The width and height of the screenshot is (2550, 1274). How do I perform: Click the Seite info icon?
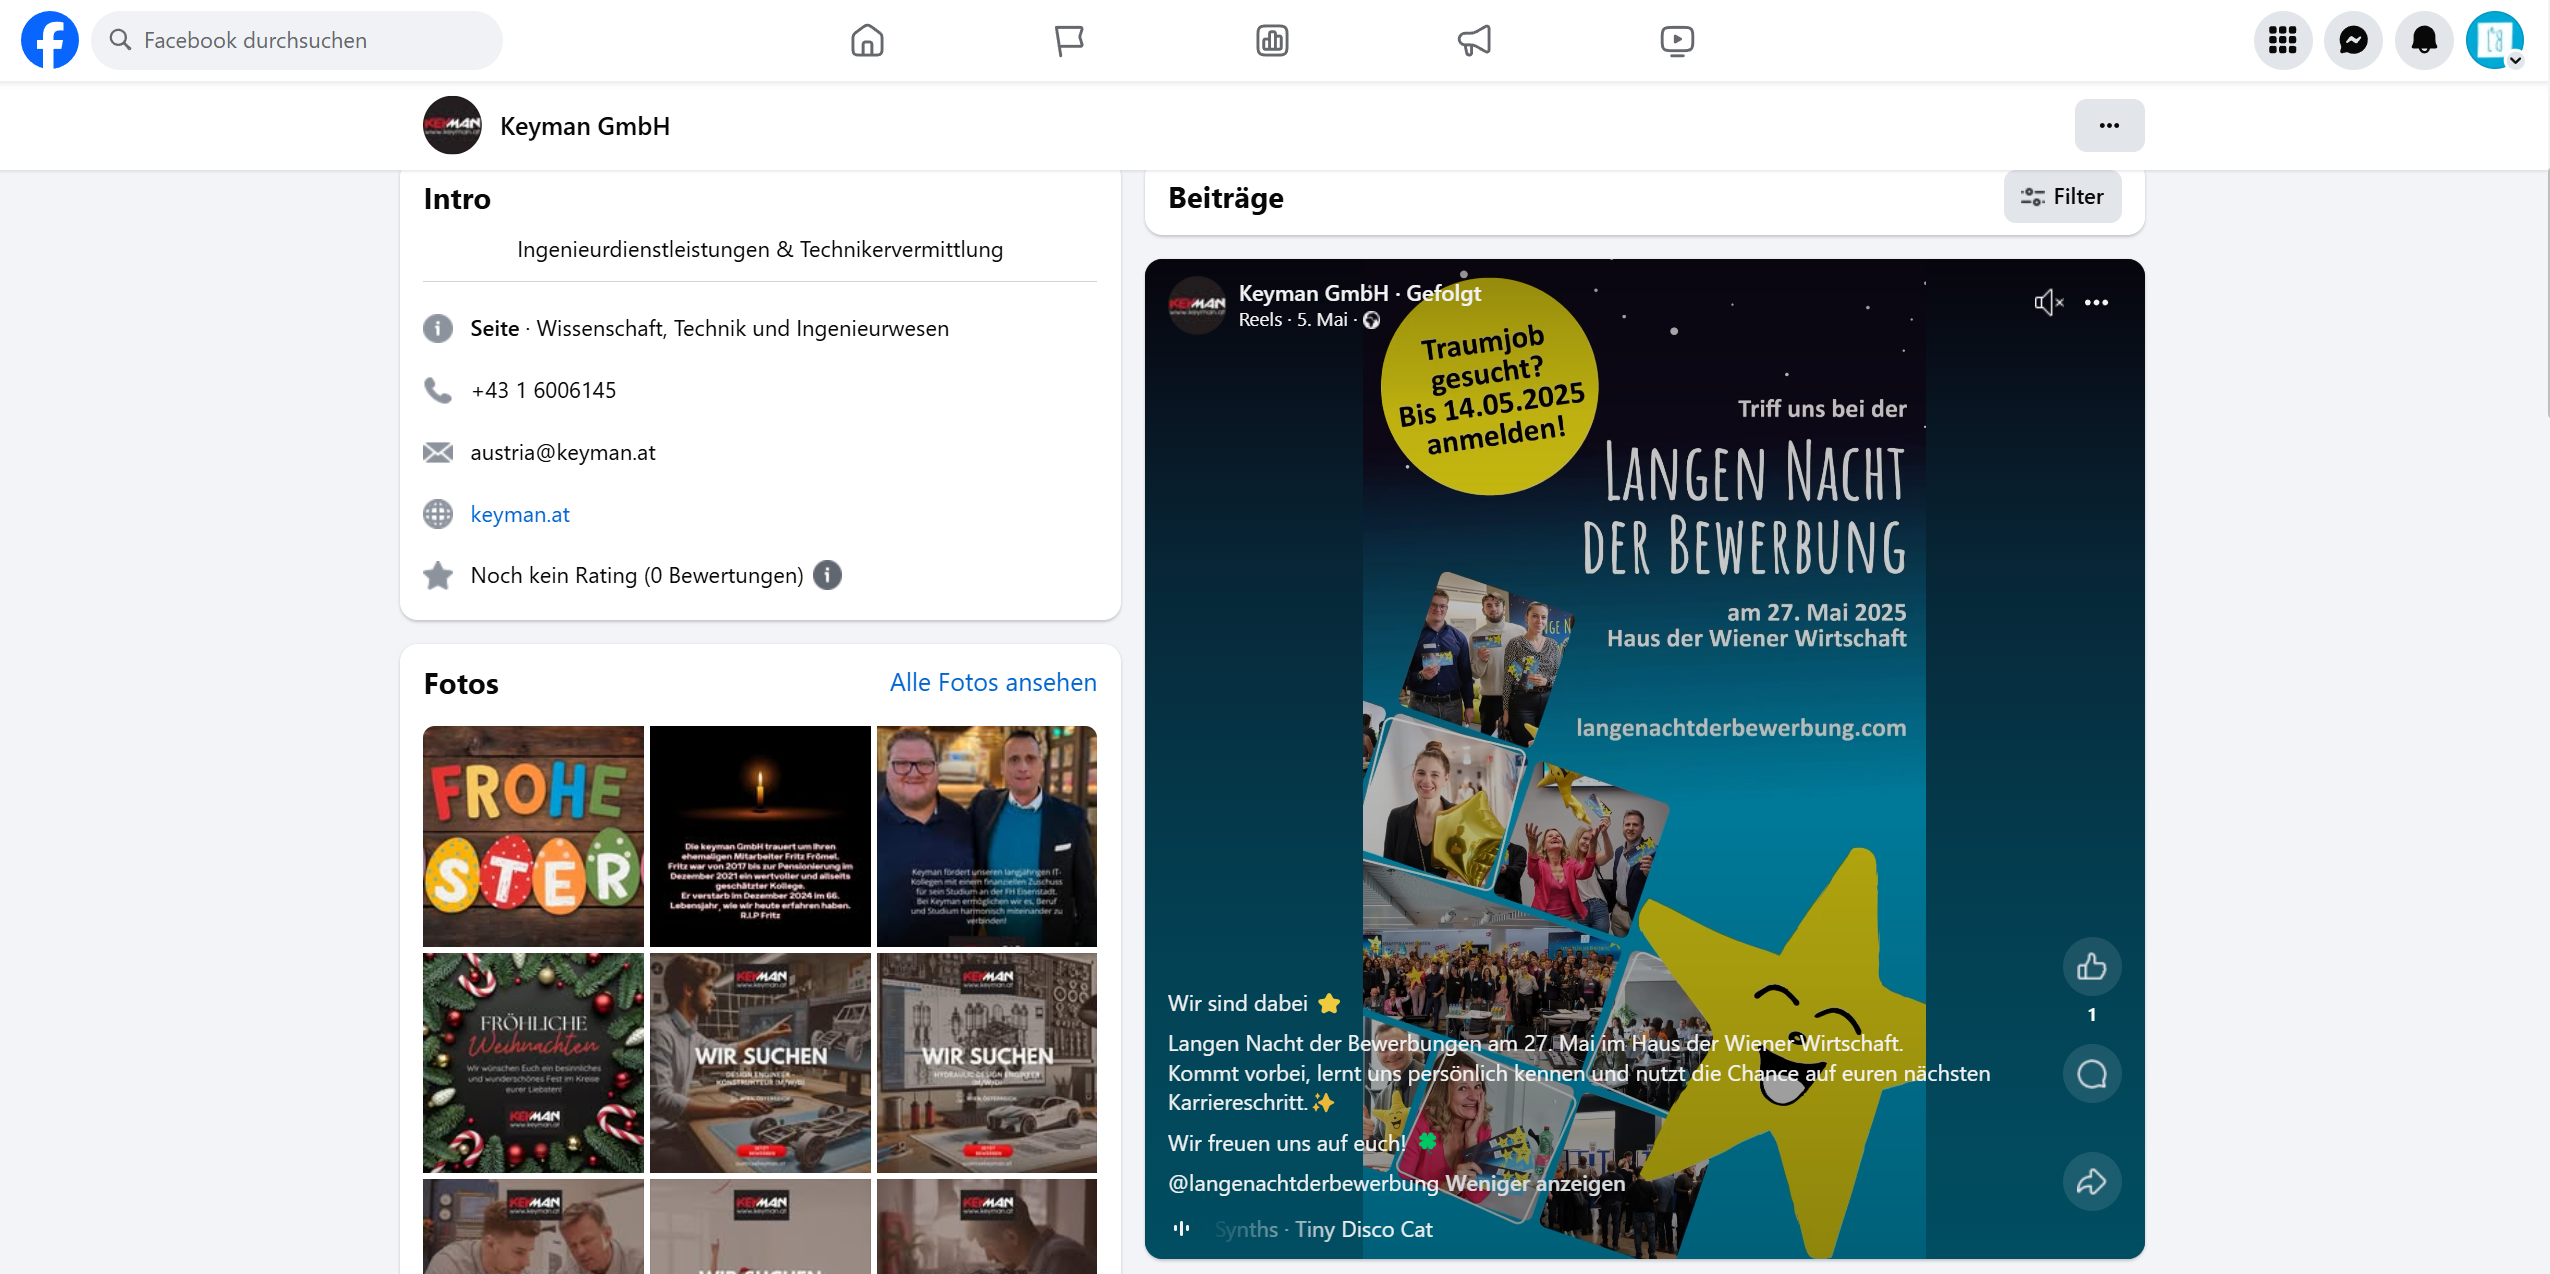coord(438,328)
